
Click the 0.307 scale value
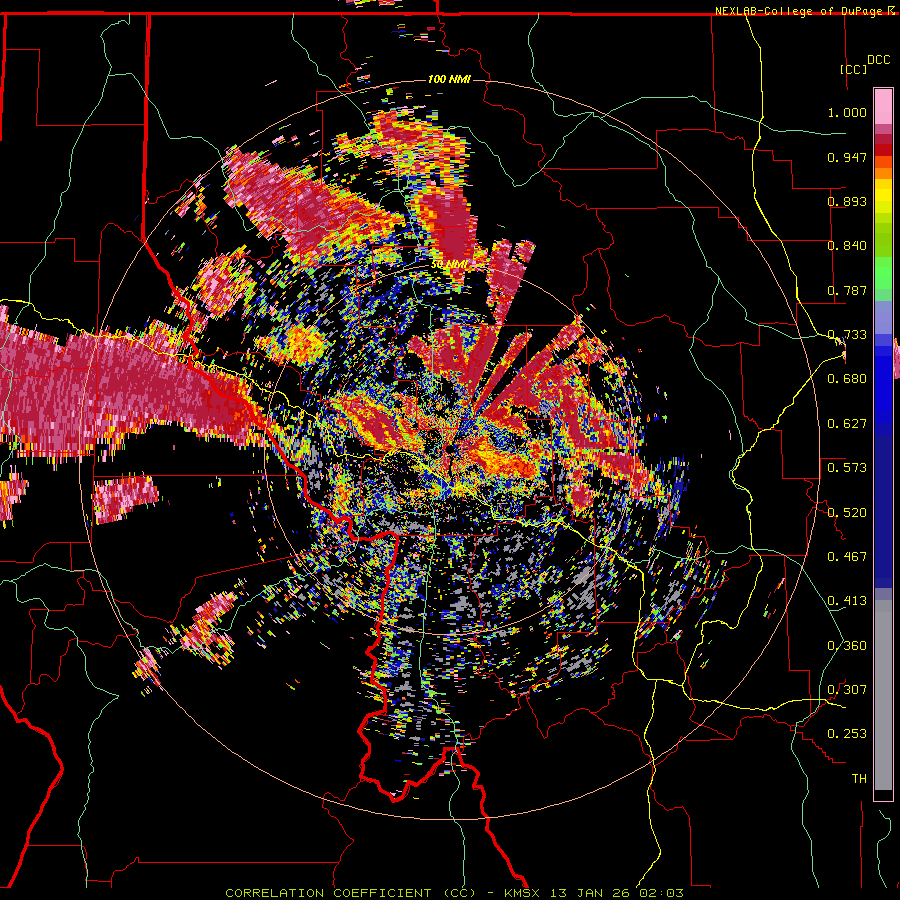click(x=847, y=690)
